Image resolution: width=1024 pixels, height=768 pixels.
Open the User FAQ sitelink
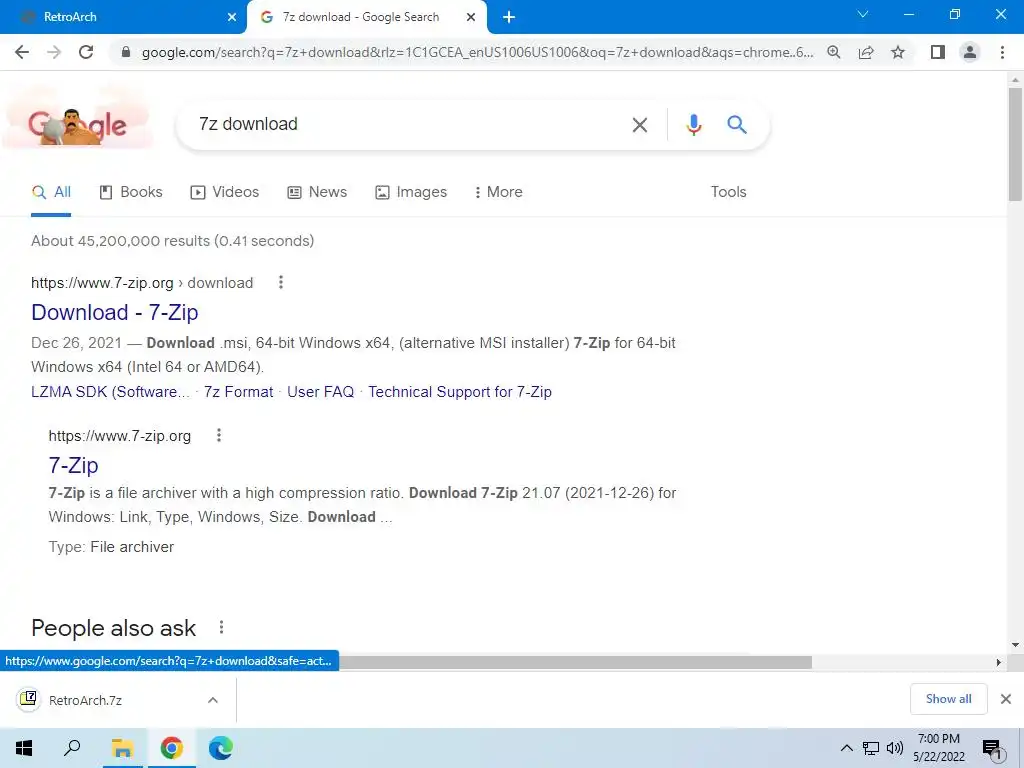click(321, 392)
